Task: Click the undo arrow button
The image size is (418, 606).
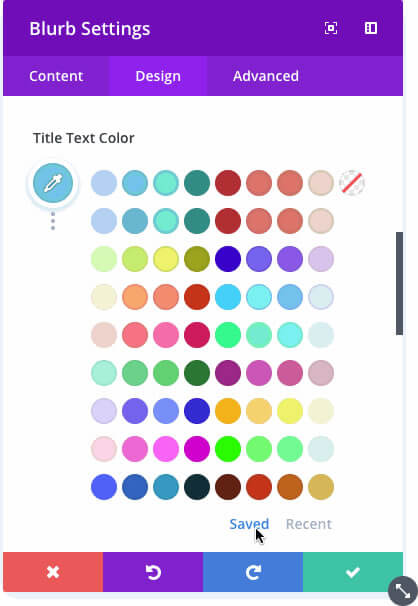Action: pos(153,572)
